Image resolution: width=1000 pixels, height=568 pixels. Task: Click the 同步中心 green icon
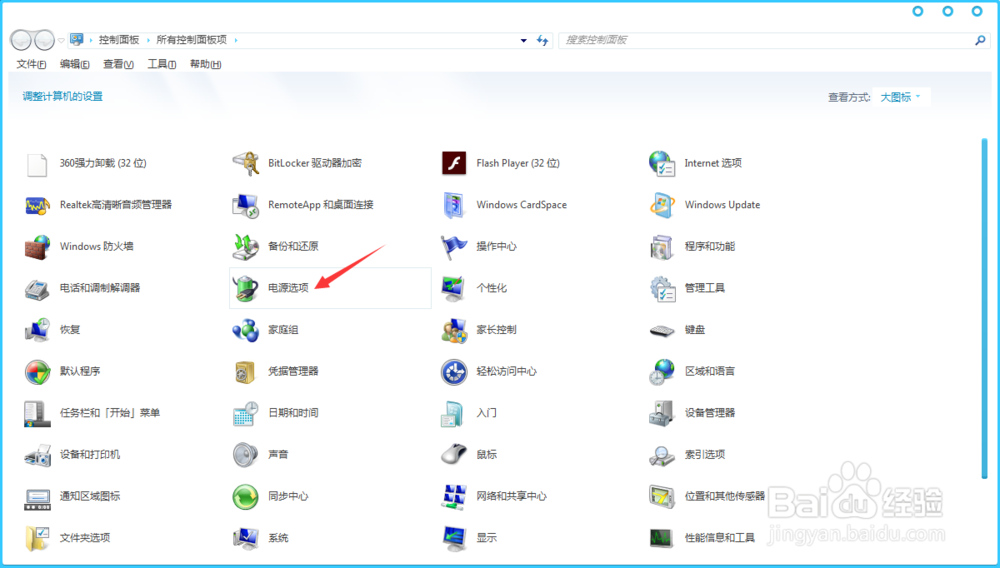click(x=246, y=497)
